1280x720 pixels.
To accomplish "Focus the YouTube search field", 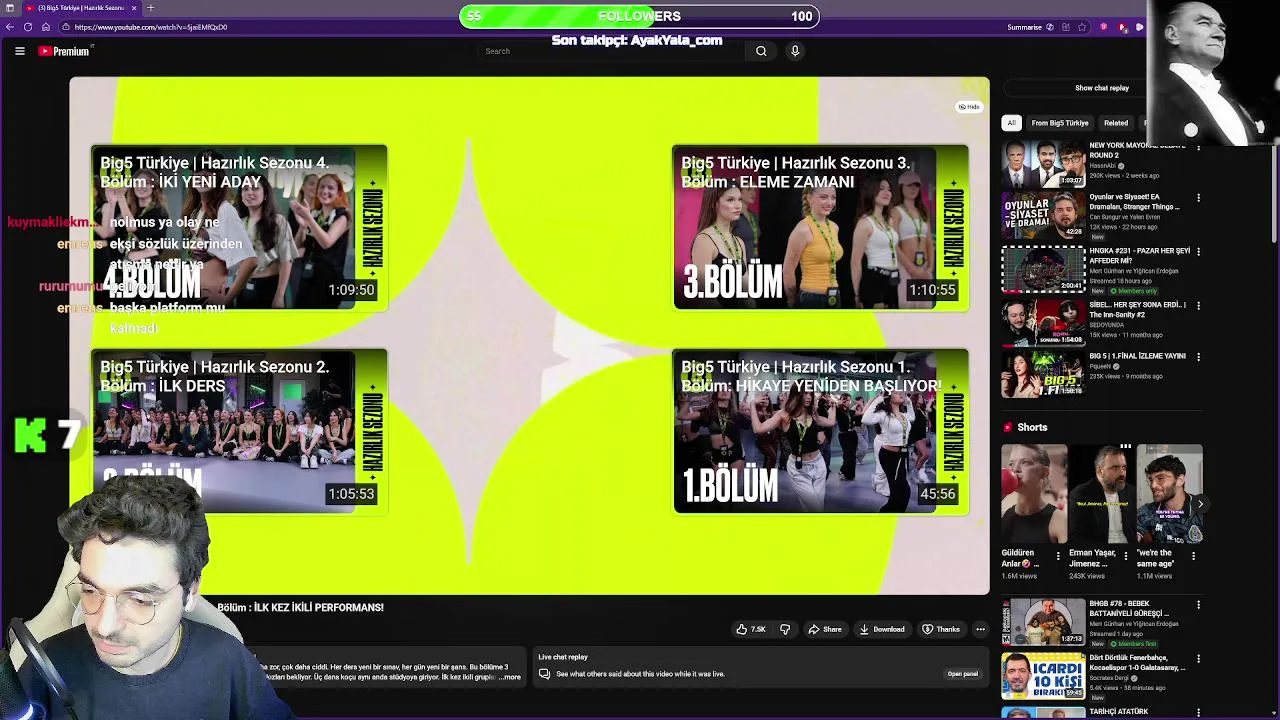I will click(612, 51).
